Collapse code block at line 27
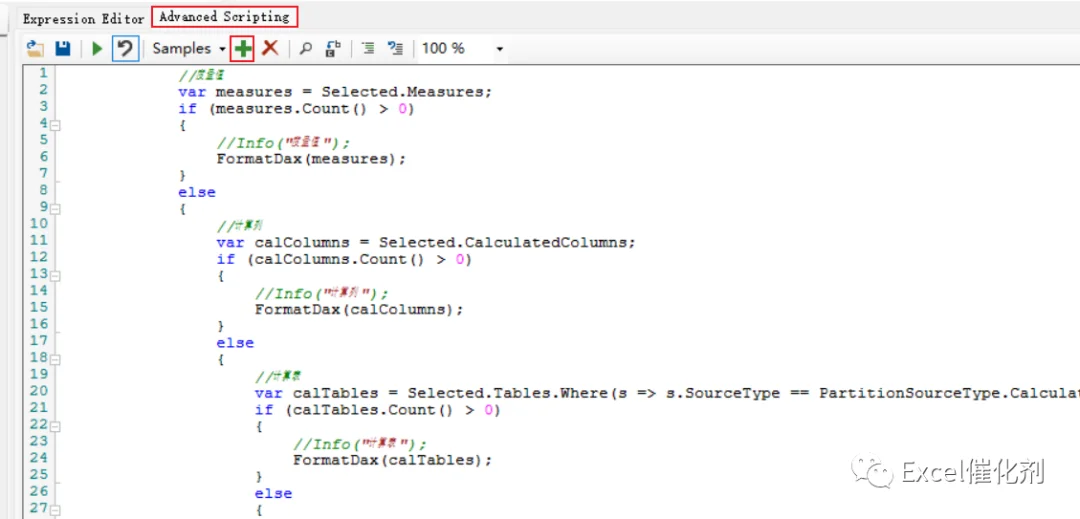 pos(55,511)
